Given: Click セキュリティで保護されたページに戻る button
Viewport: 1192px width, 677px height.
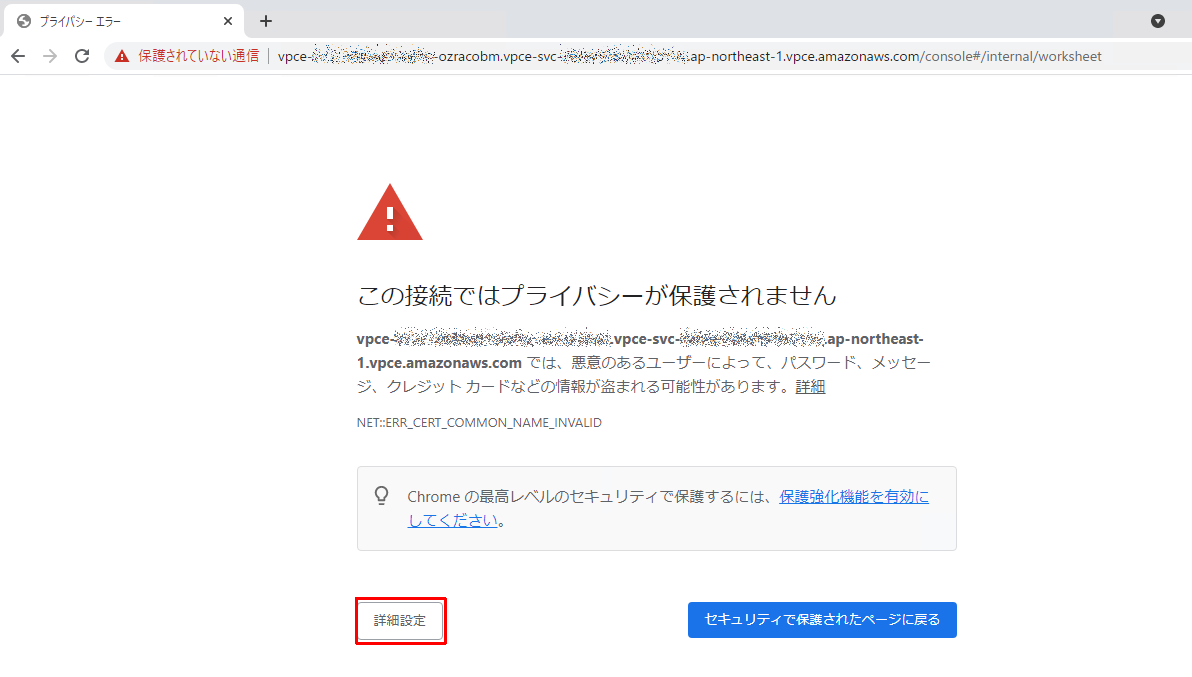Looking at the screenshot, I should coord(823,620).
